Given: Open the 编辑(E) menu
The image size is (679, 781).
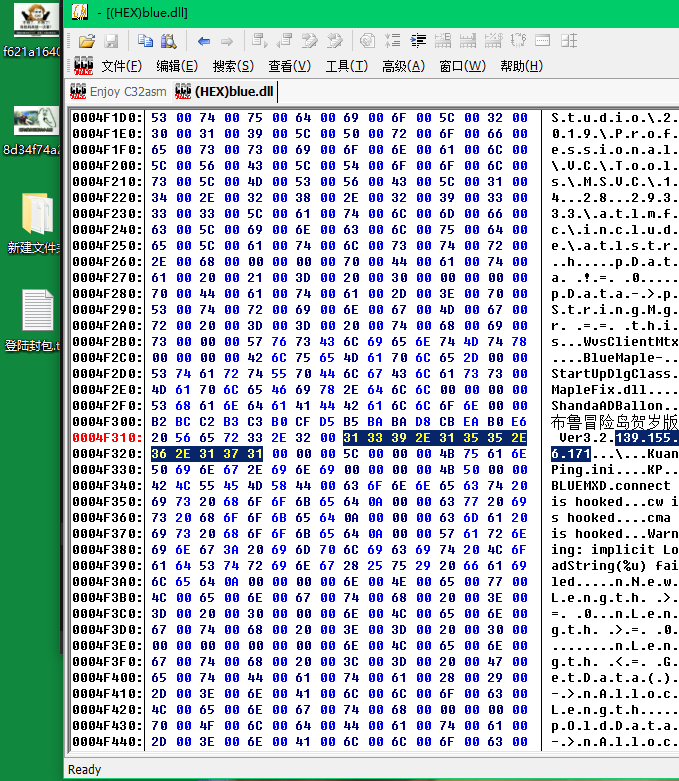Looking at the screenshot, I should pos(176,66).
